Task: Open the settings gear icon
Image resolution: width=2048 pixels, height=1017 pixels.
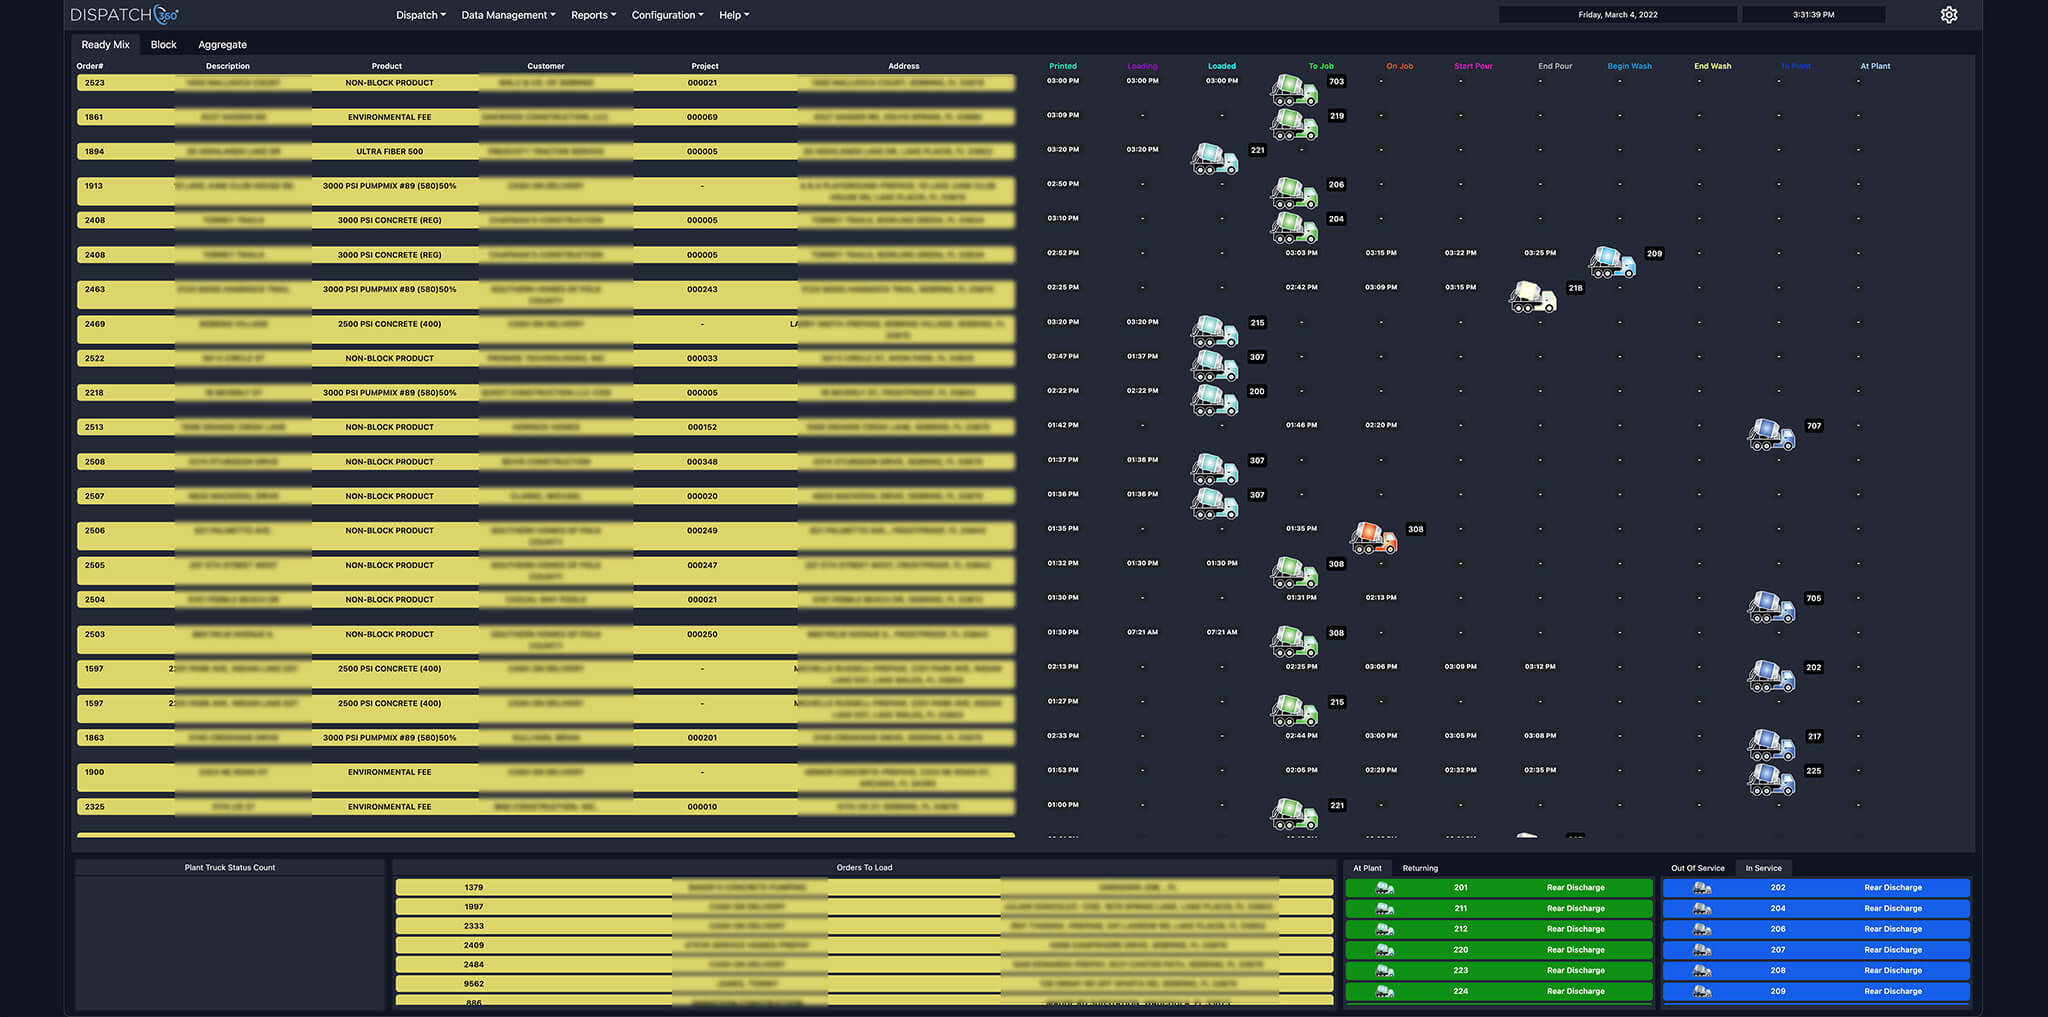Action: click(x=1948, y=15)
